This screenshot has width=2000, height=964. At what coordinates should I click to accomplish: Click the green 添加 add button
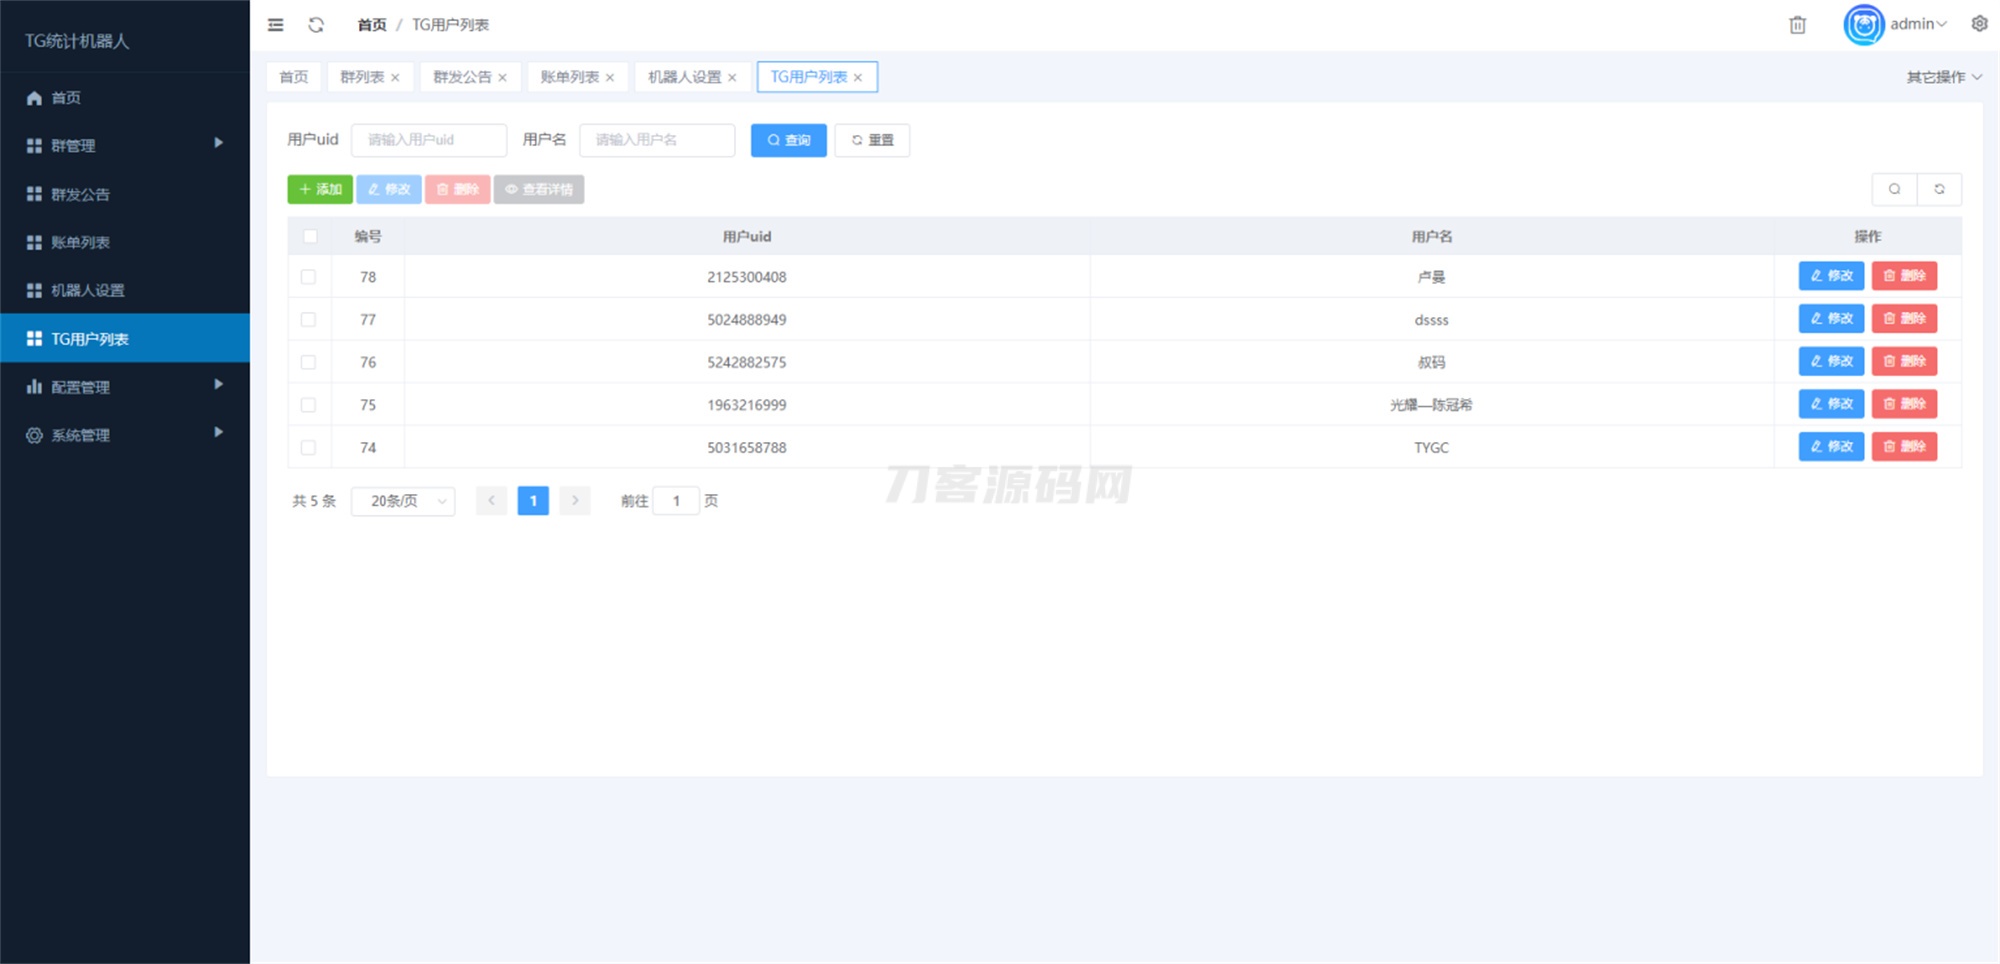point(320,188)
